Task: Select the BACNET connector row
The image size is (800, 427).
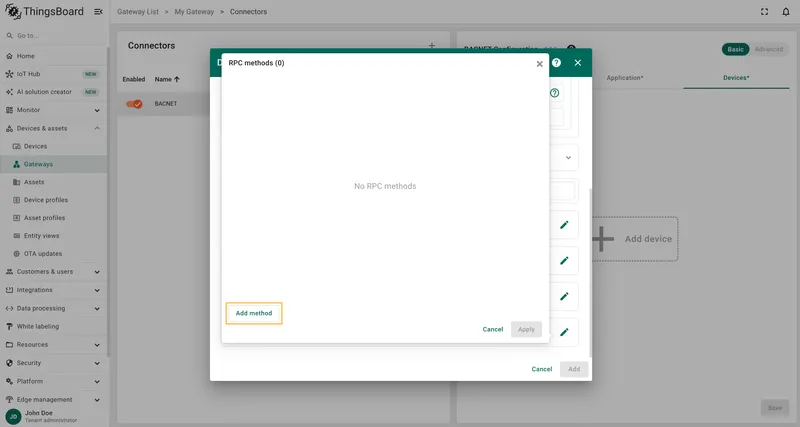Action: [163, 104]
